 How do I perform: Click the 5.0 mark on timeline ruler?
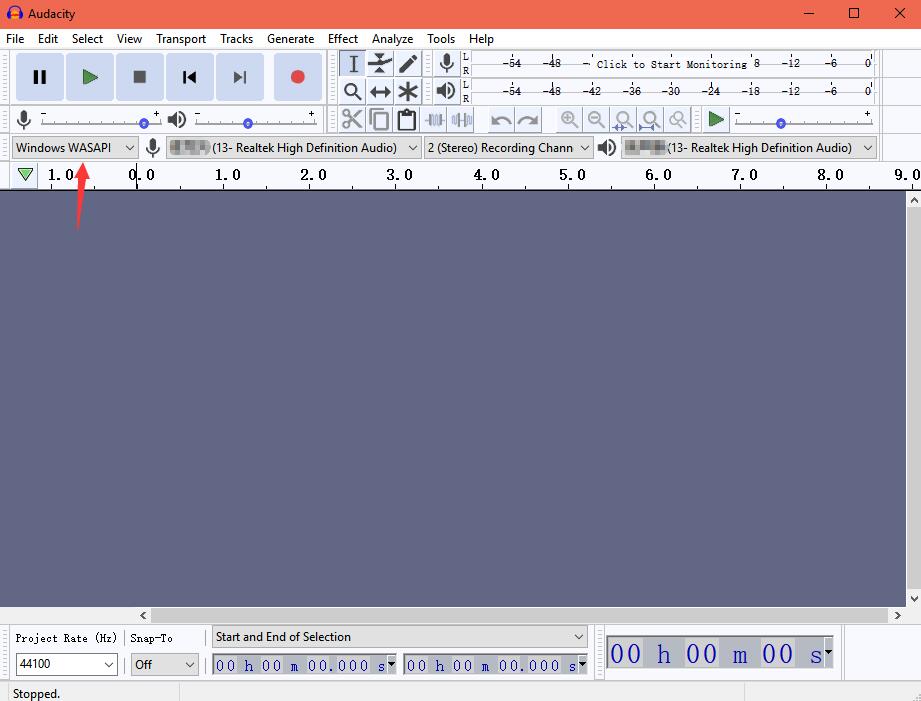click(x=573, y=175)
